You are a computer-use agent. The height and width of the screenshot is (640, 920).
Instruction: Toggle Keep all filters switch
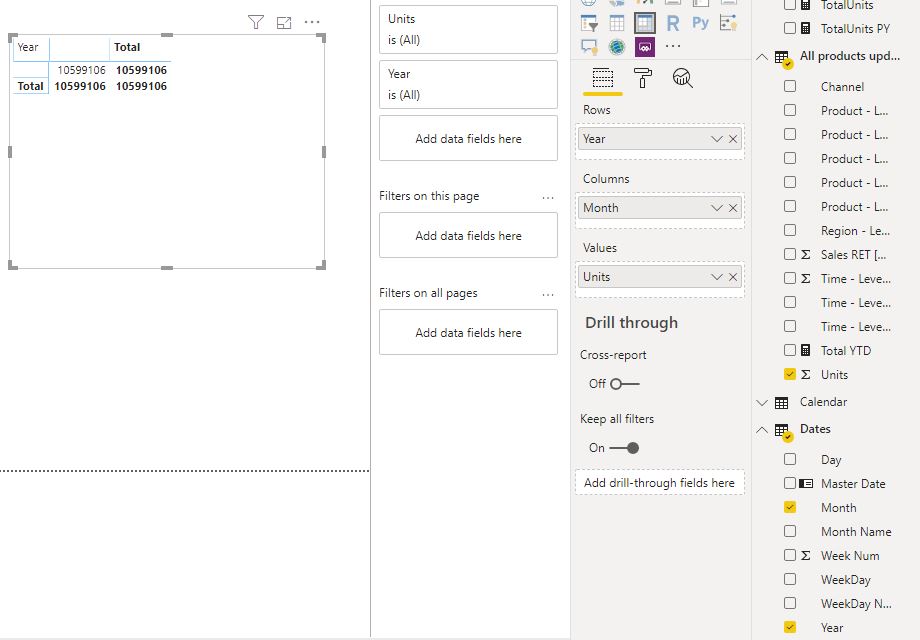click(624, 448)
